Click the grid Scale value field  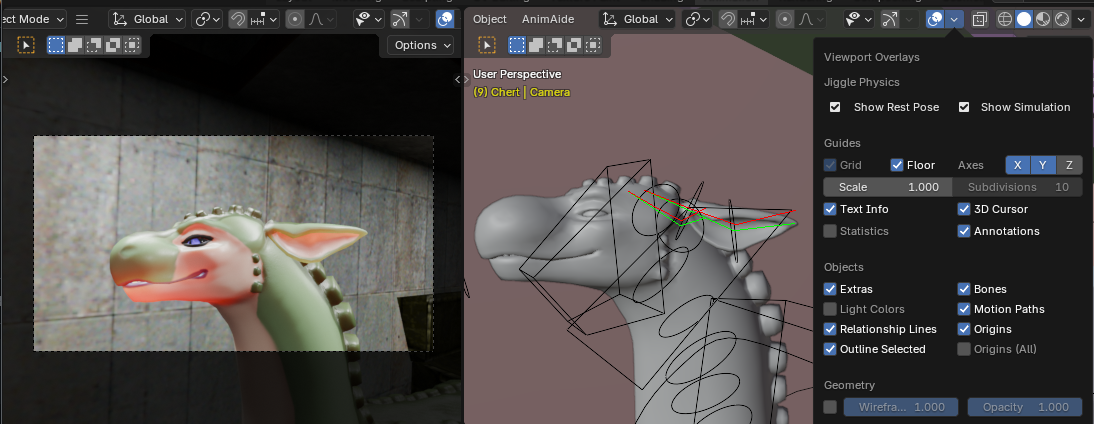[887, 187]
